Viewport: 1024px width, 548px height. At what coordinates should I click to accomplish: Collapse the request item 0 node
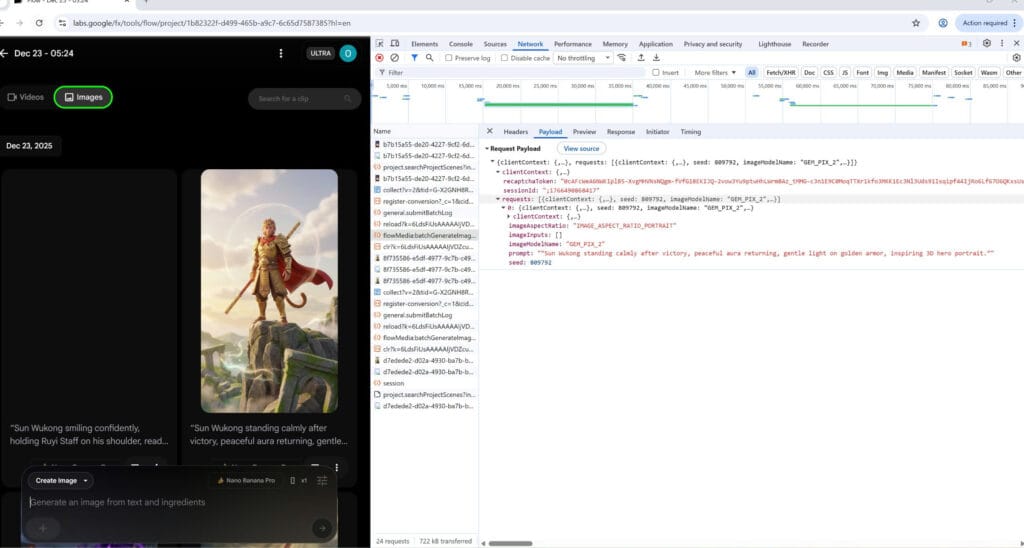[504, 208]
